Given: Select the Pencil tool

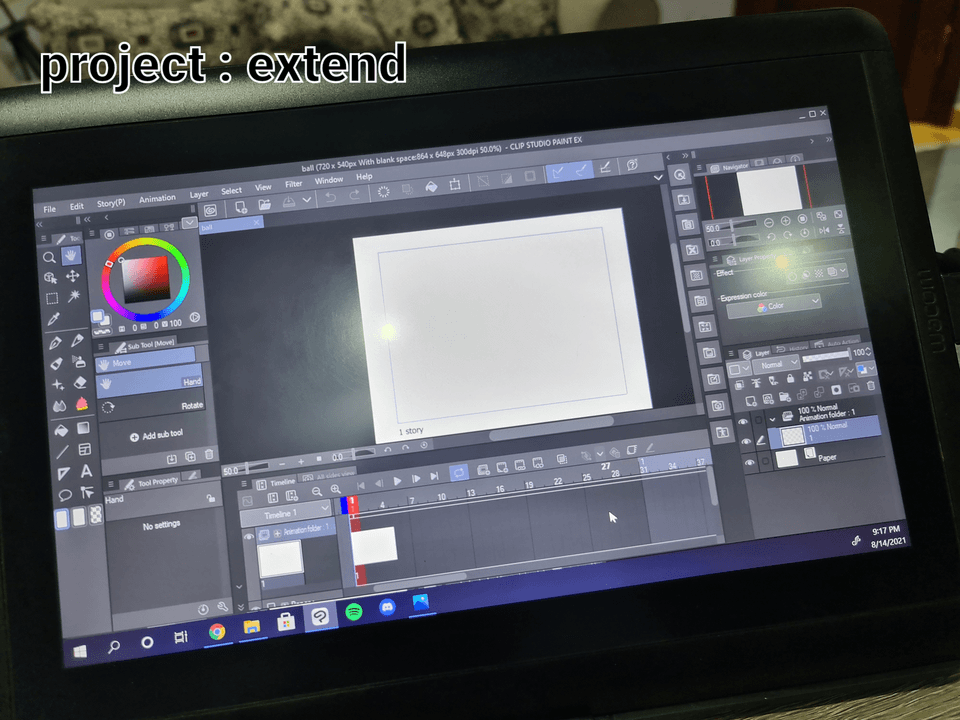Looking at the screenshot, I should (77, 340).
